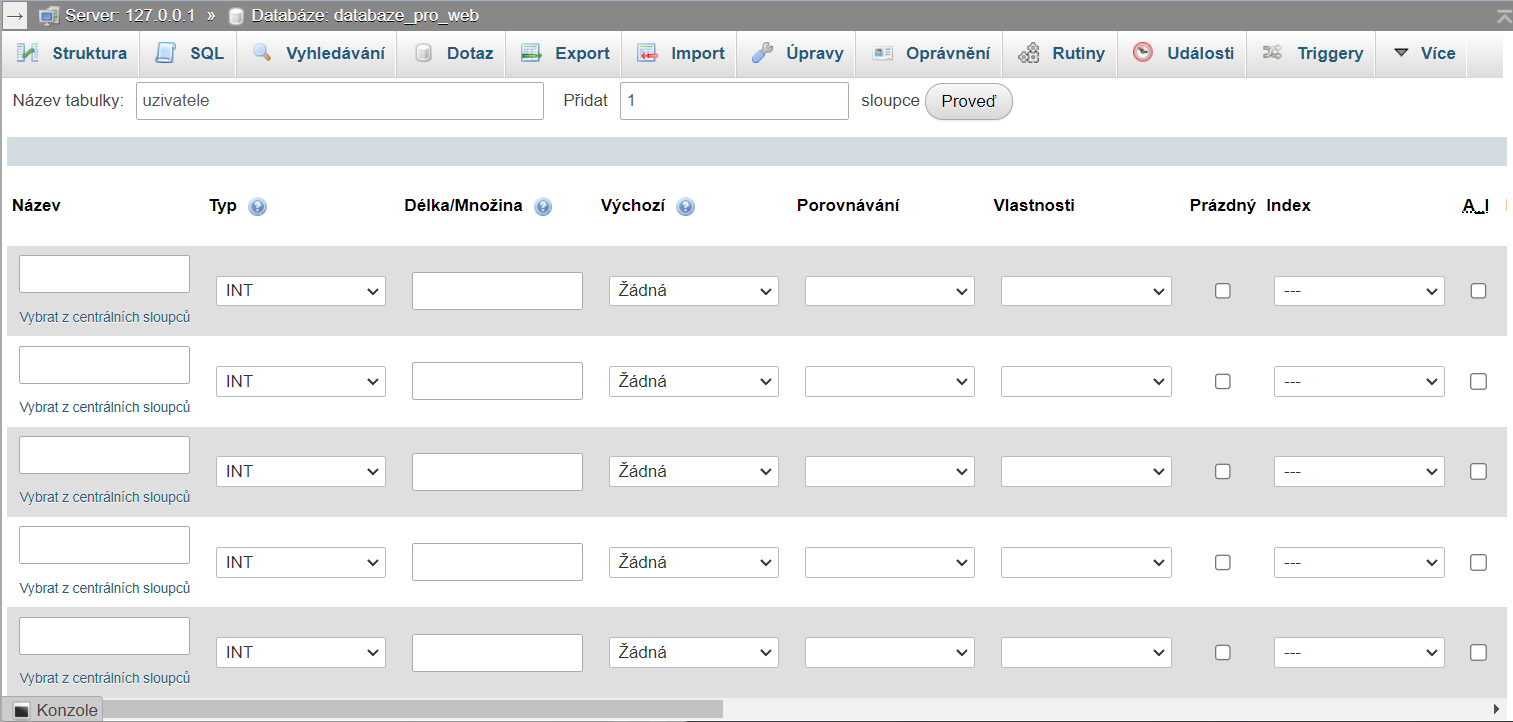The width and height of the screenshot is (1513, 722).
Task: Open the Vyhledávání tab
Action: (318, 53)
